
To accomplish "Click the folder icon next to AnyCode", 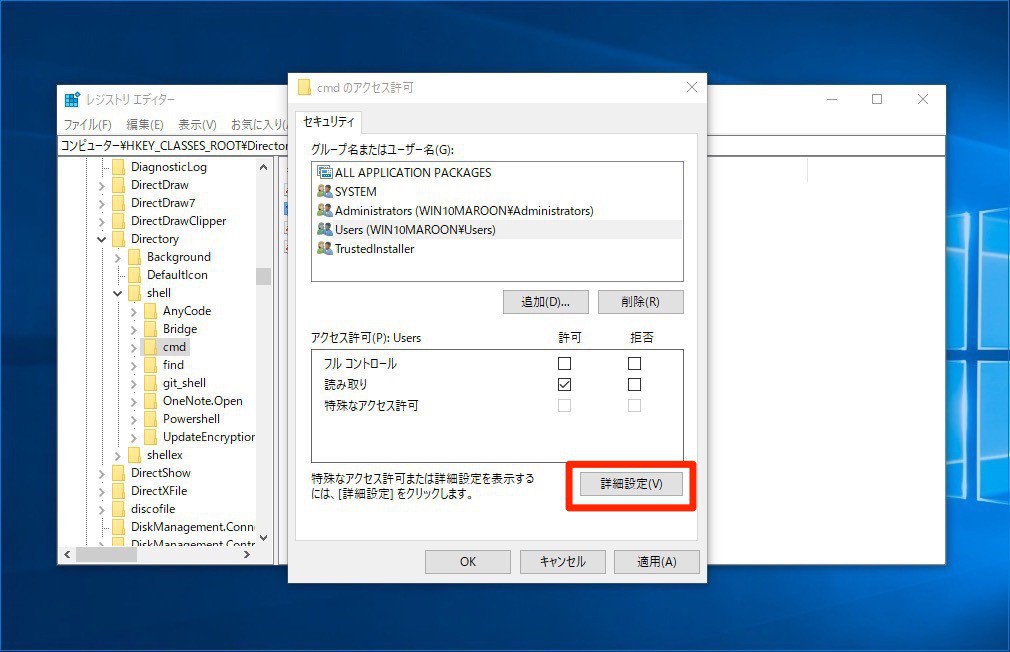I will pyautogui.click(x=151, y=311).
